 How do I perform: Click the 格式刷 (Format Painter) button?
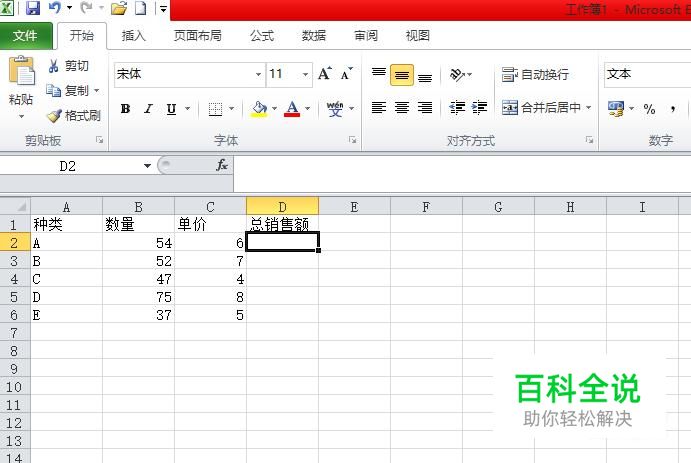click(x=74, y=115)
